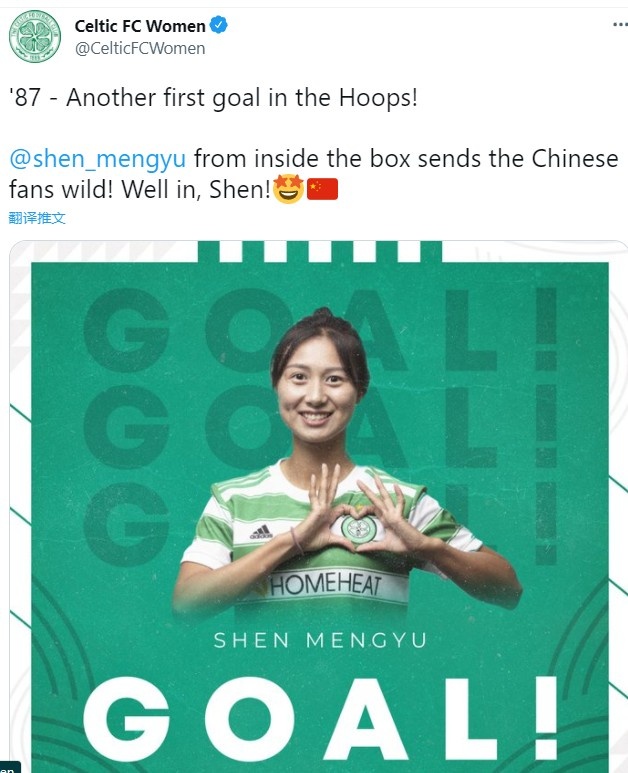Open the Celtic FC Women display name
Image resolution: width=628 pixels, height=773 pixels.
point(140,26)
